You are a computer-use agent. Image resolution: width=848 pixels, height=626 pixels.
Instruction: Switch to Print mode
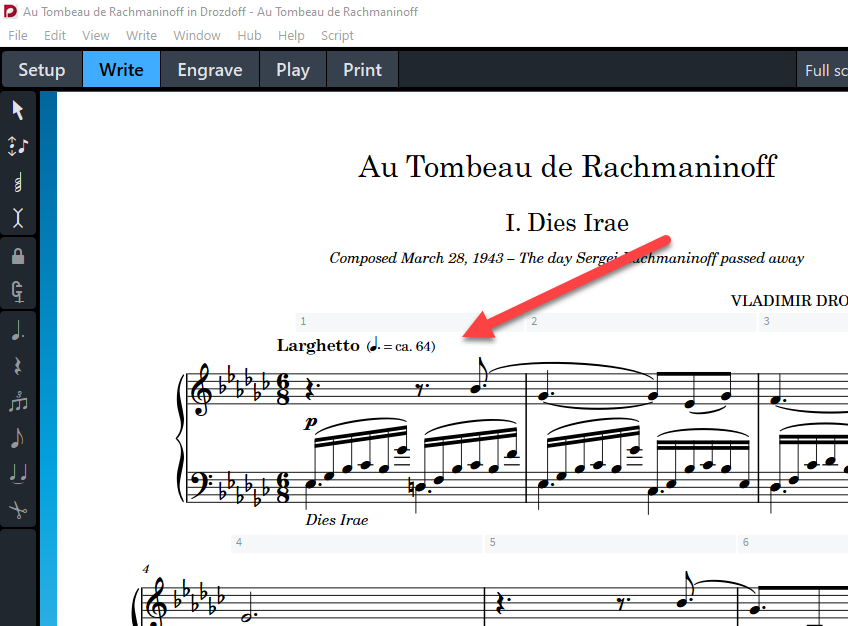coord(362,69)
